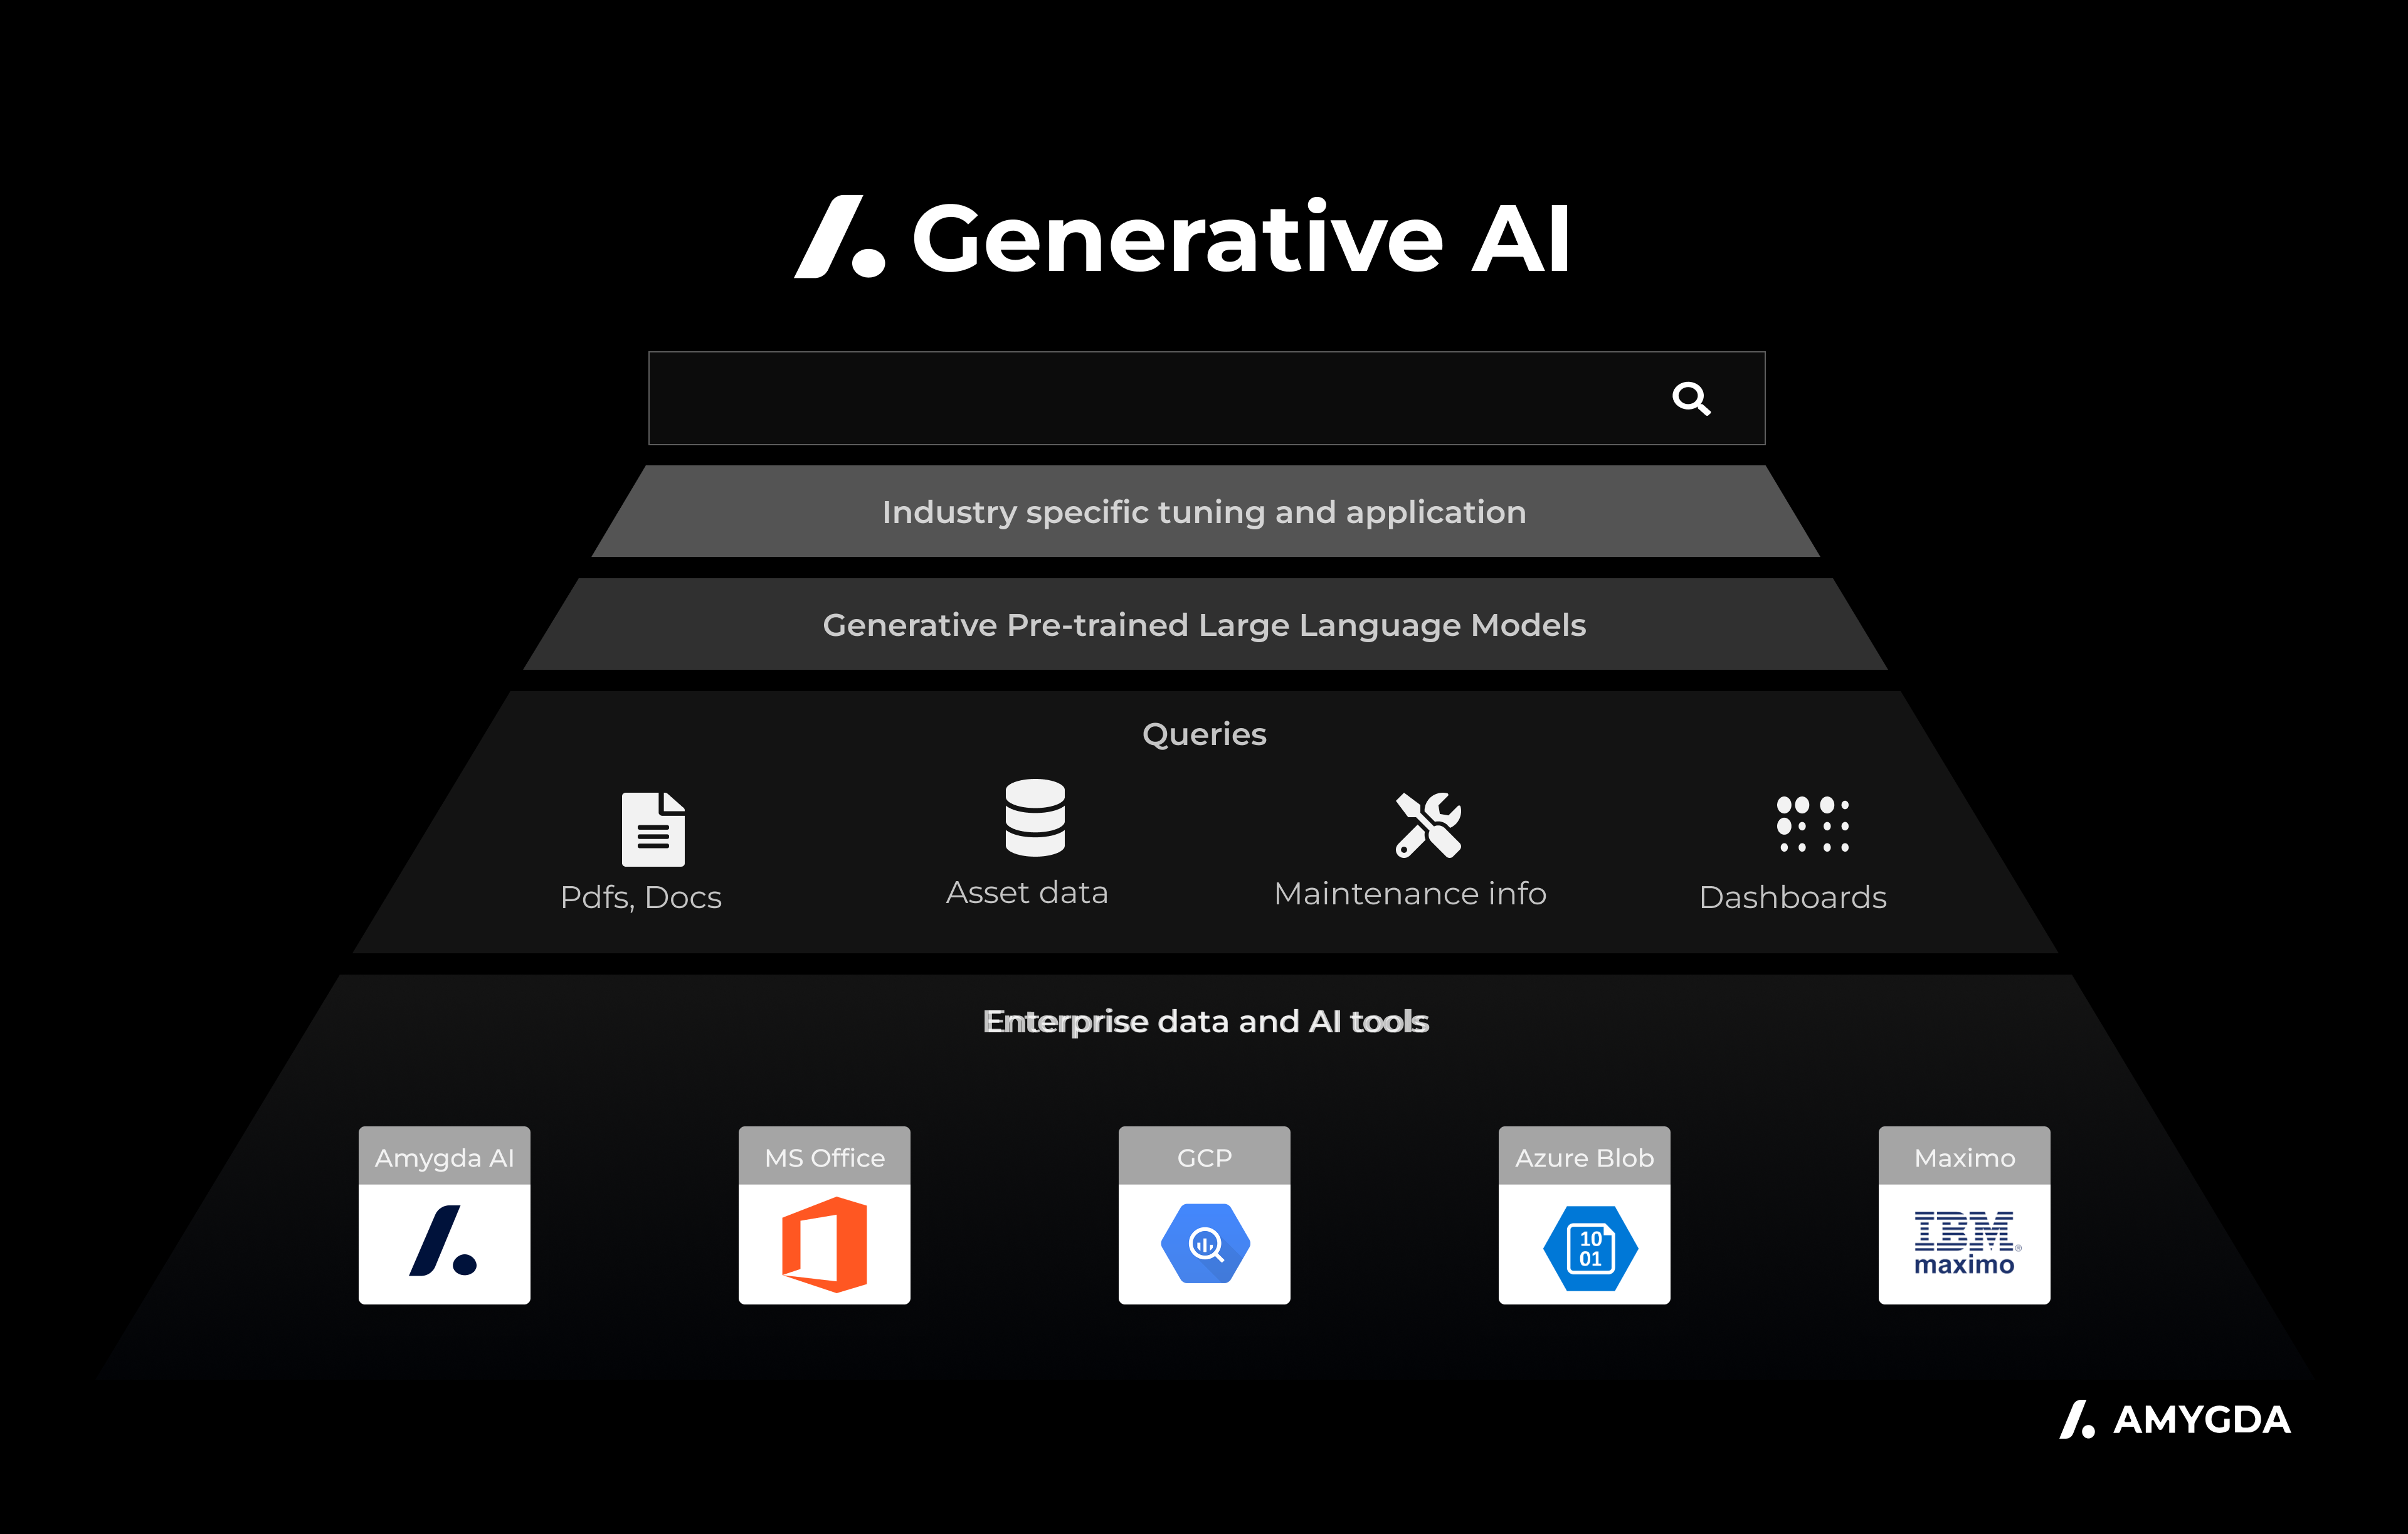Click the orange MS Office logo
The image size is (2408, 1534).
coord(824,1244)
